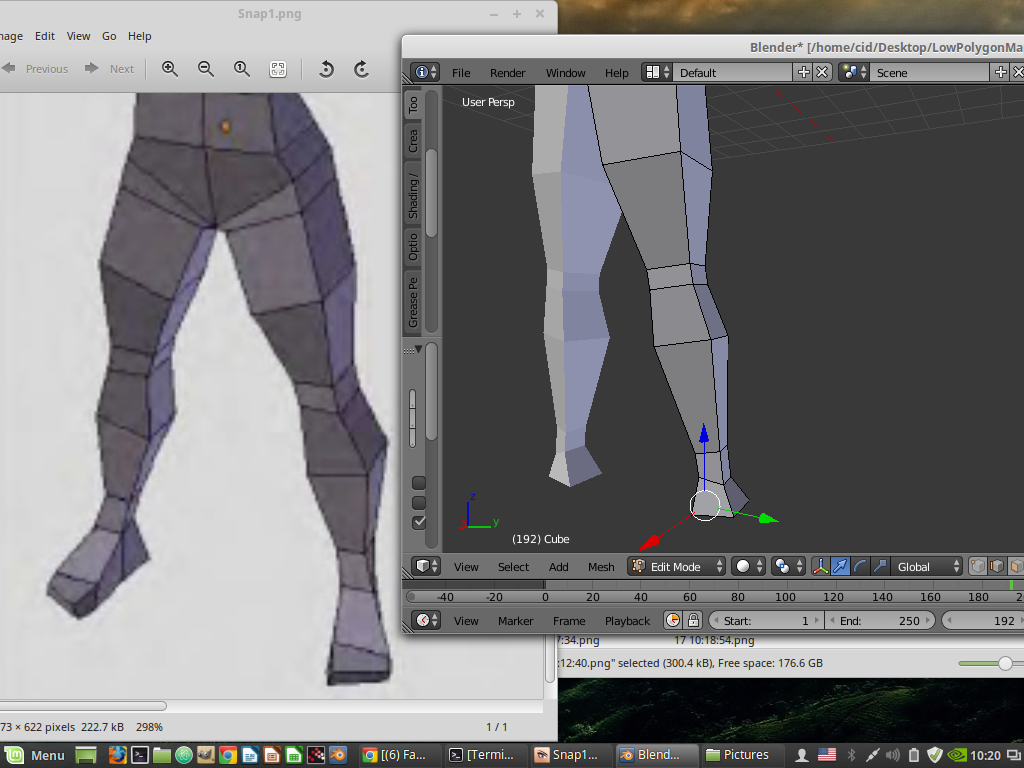Click the tool shelf upper scrollbar
The width and height of the screenshot is (1024, 768).
coord(431,193)
